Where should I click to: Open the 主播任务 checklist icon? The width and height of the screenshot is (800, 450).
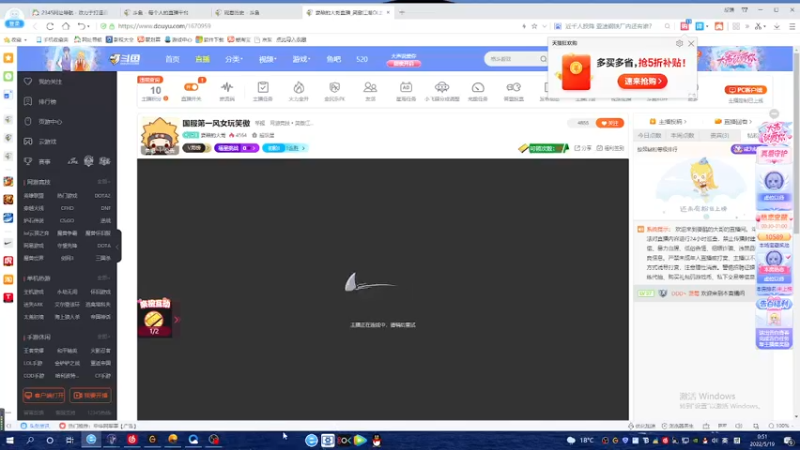pyautogui.click(x=263, y=87)
